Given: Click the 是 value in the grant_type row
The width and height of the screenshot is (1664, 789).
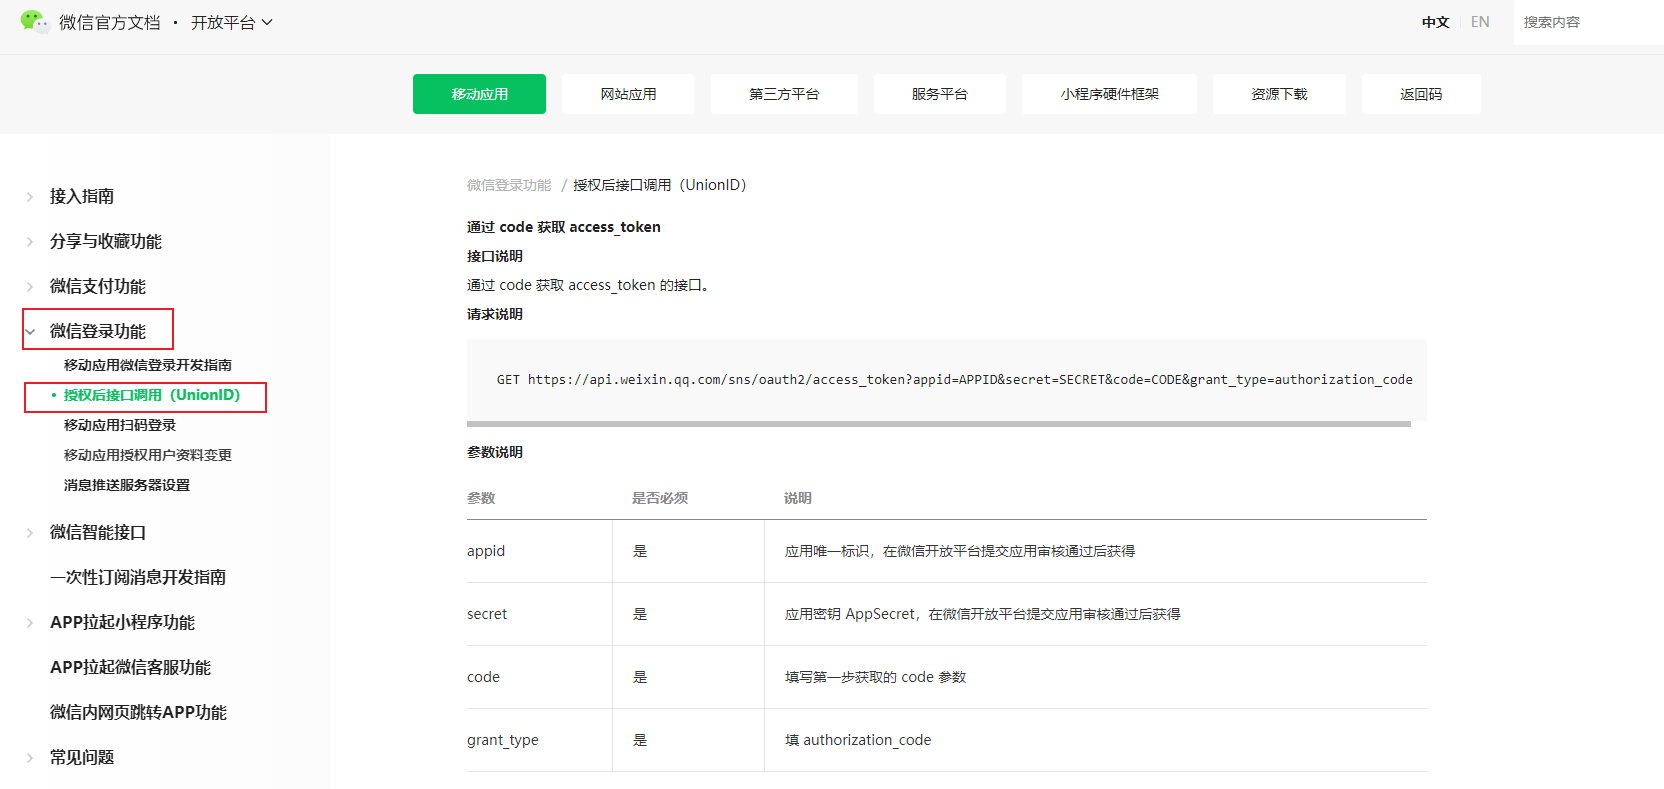Looking at the screenshot, I should (640, 740).
